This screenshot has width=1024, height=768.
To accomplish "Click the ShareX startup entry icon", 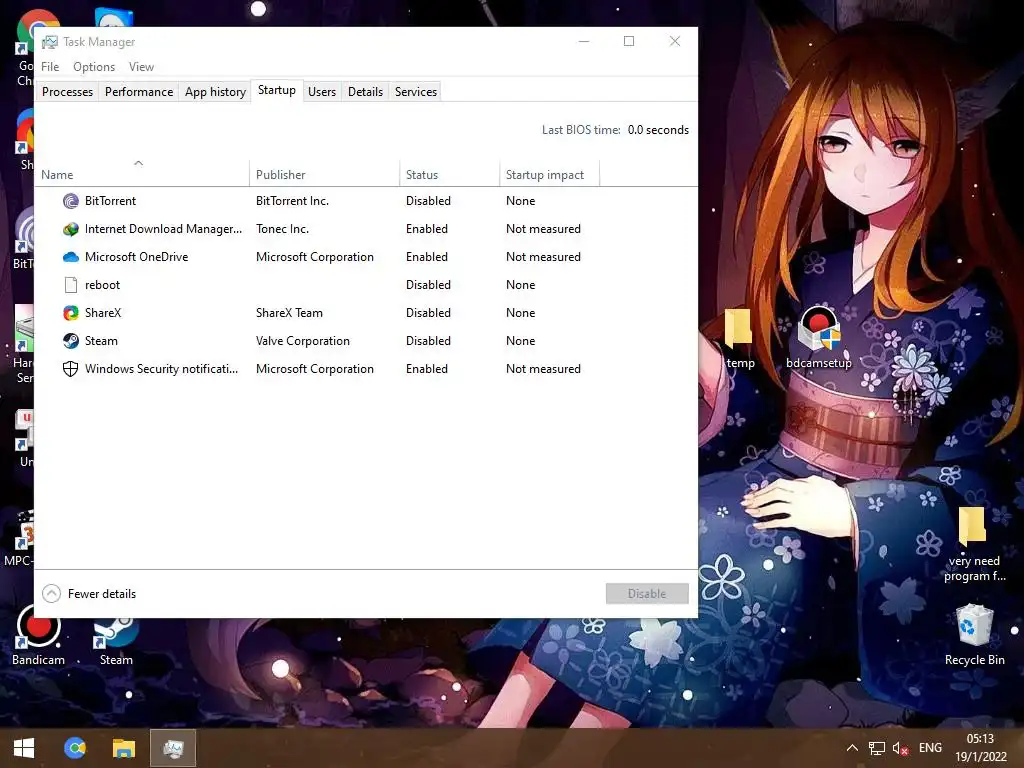I will (71, 313).
